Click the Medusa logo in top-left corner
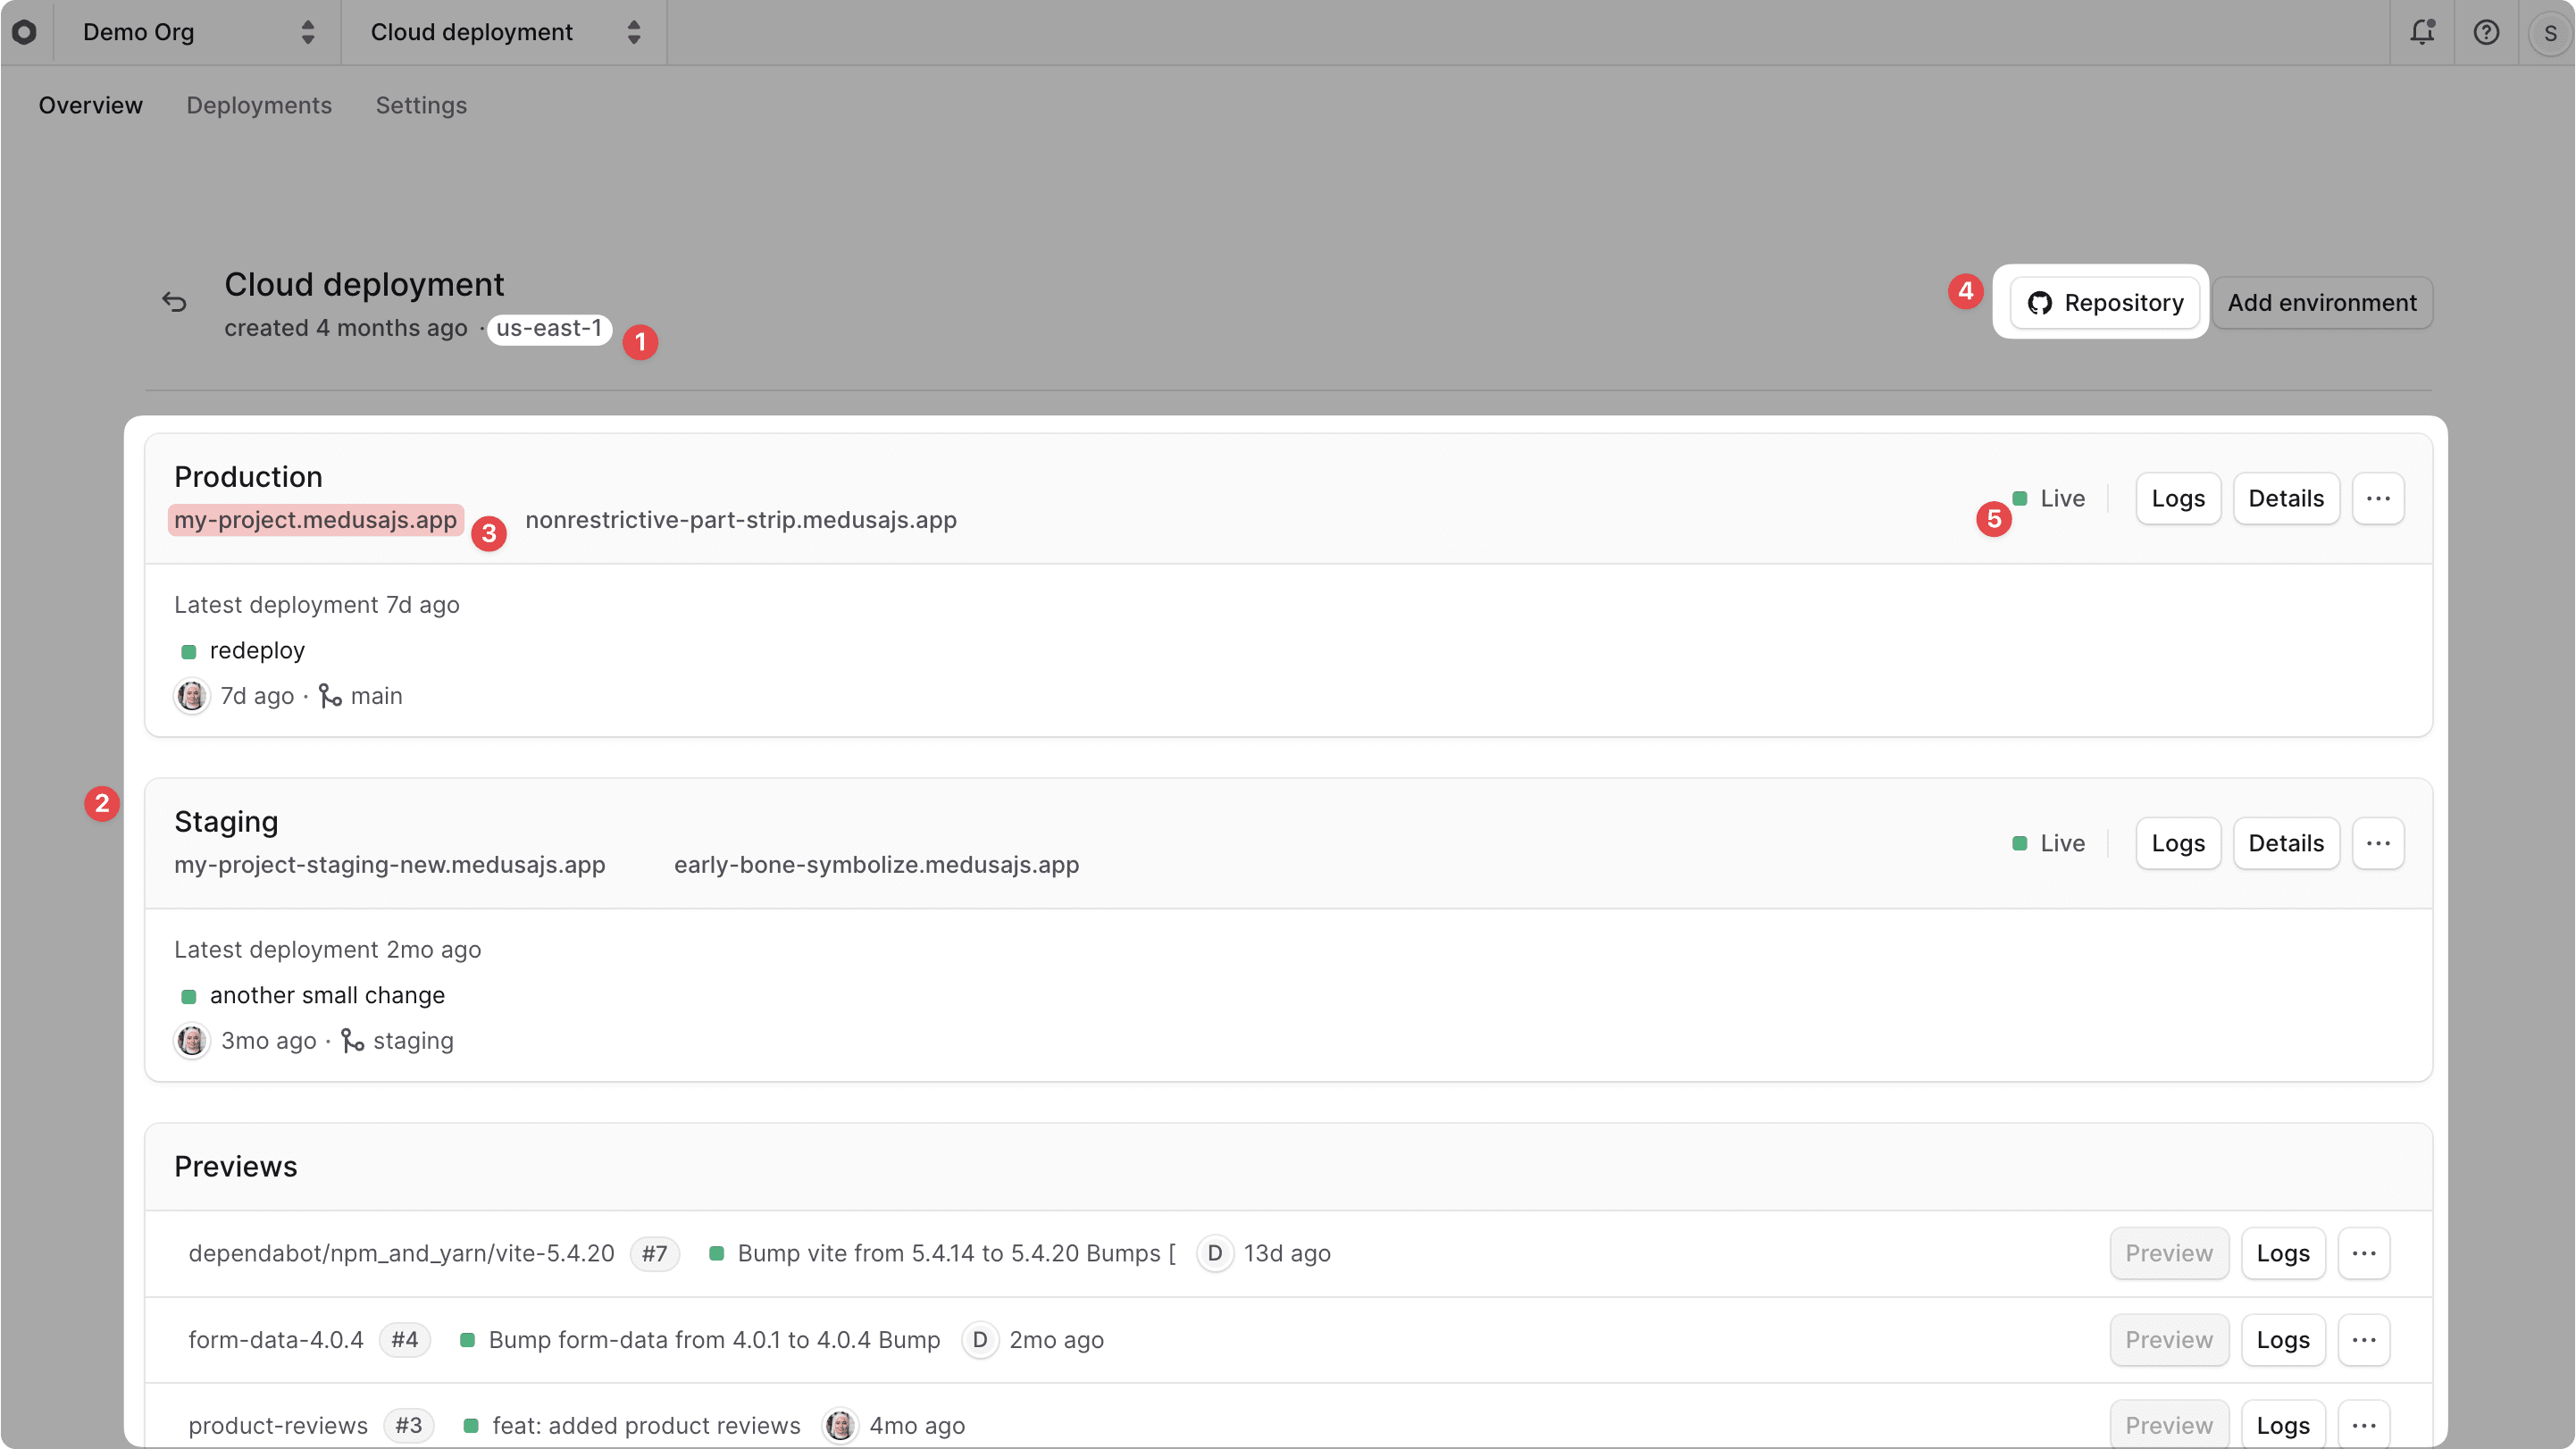The width and height of the screenshot is (2576, 1449). tap(25, 31)
